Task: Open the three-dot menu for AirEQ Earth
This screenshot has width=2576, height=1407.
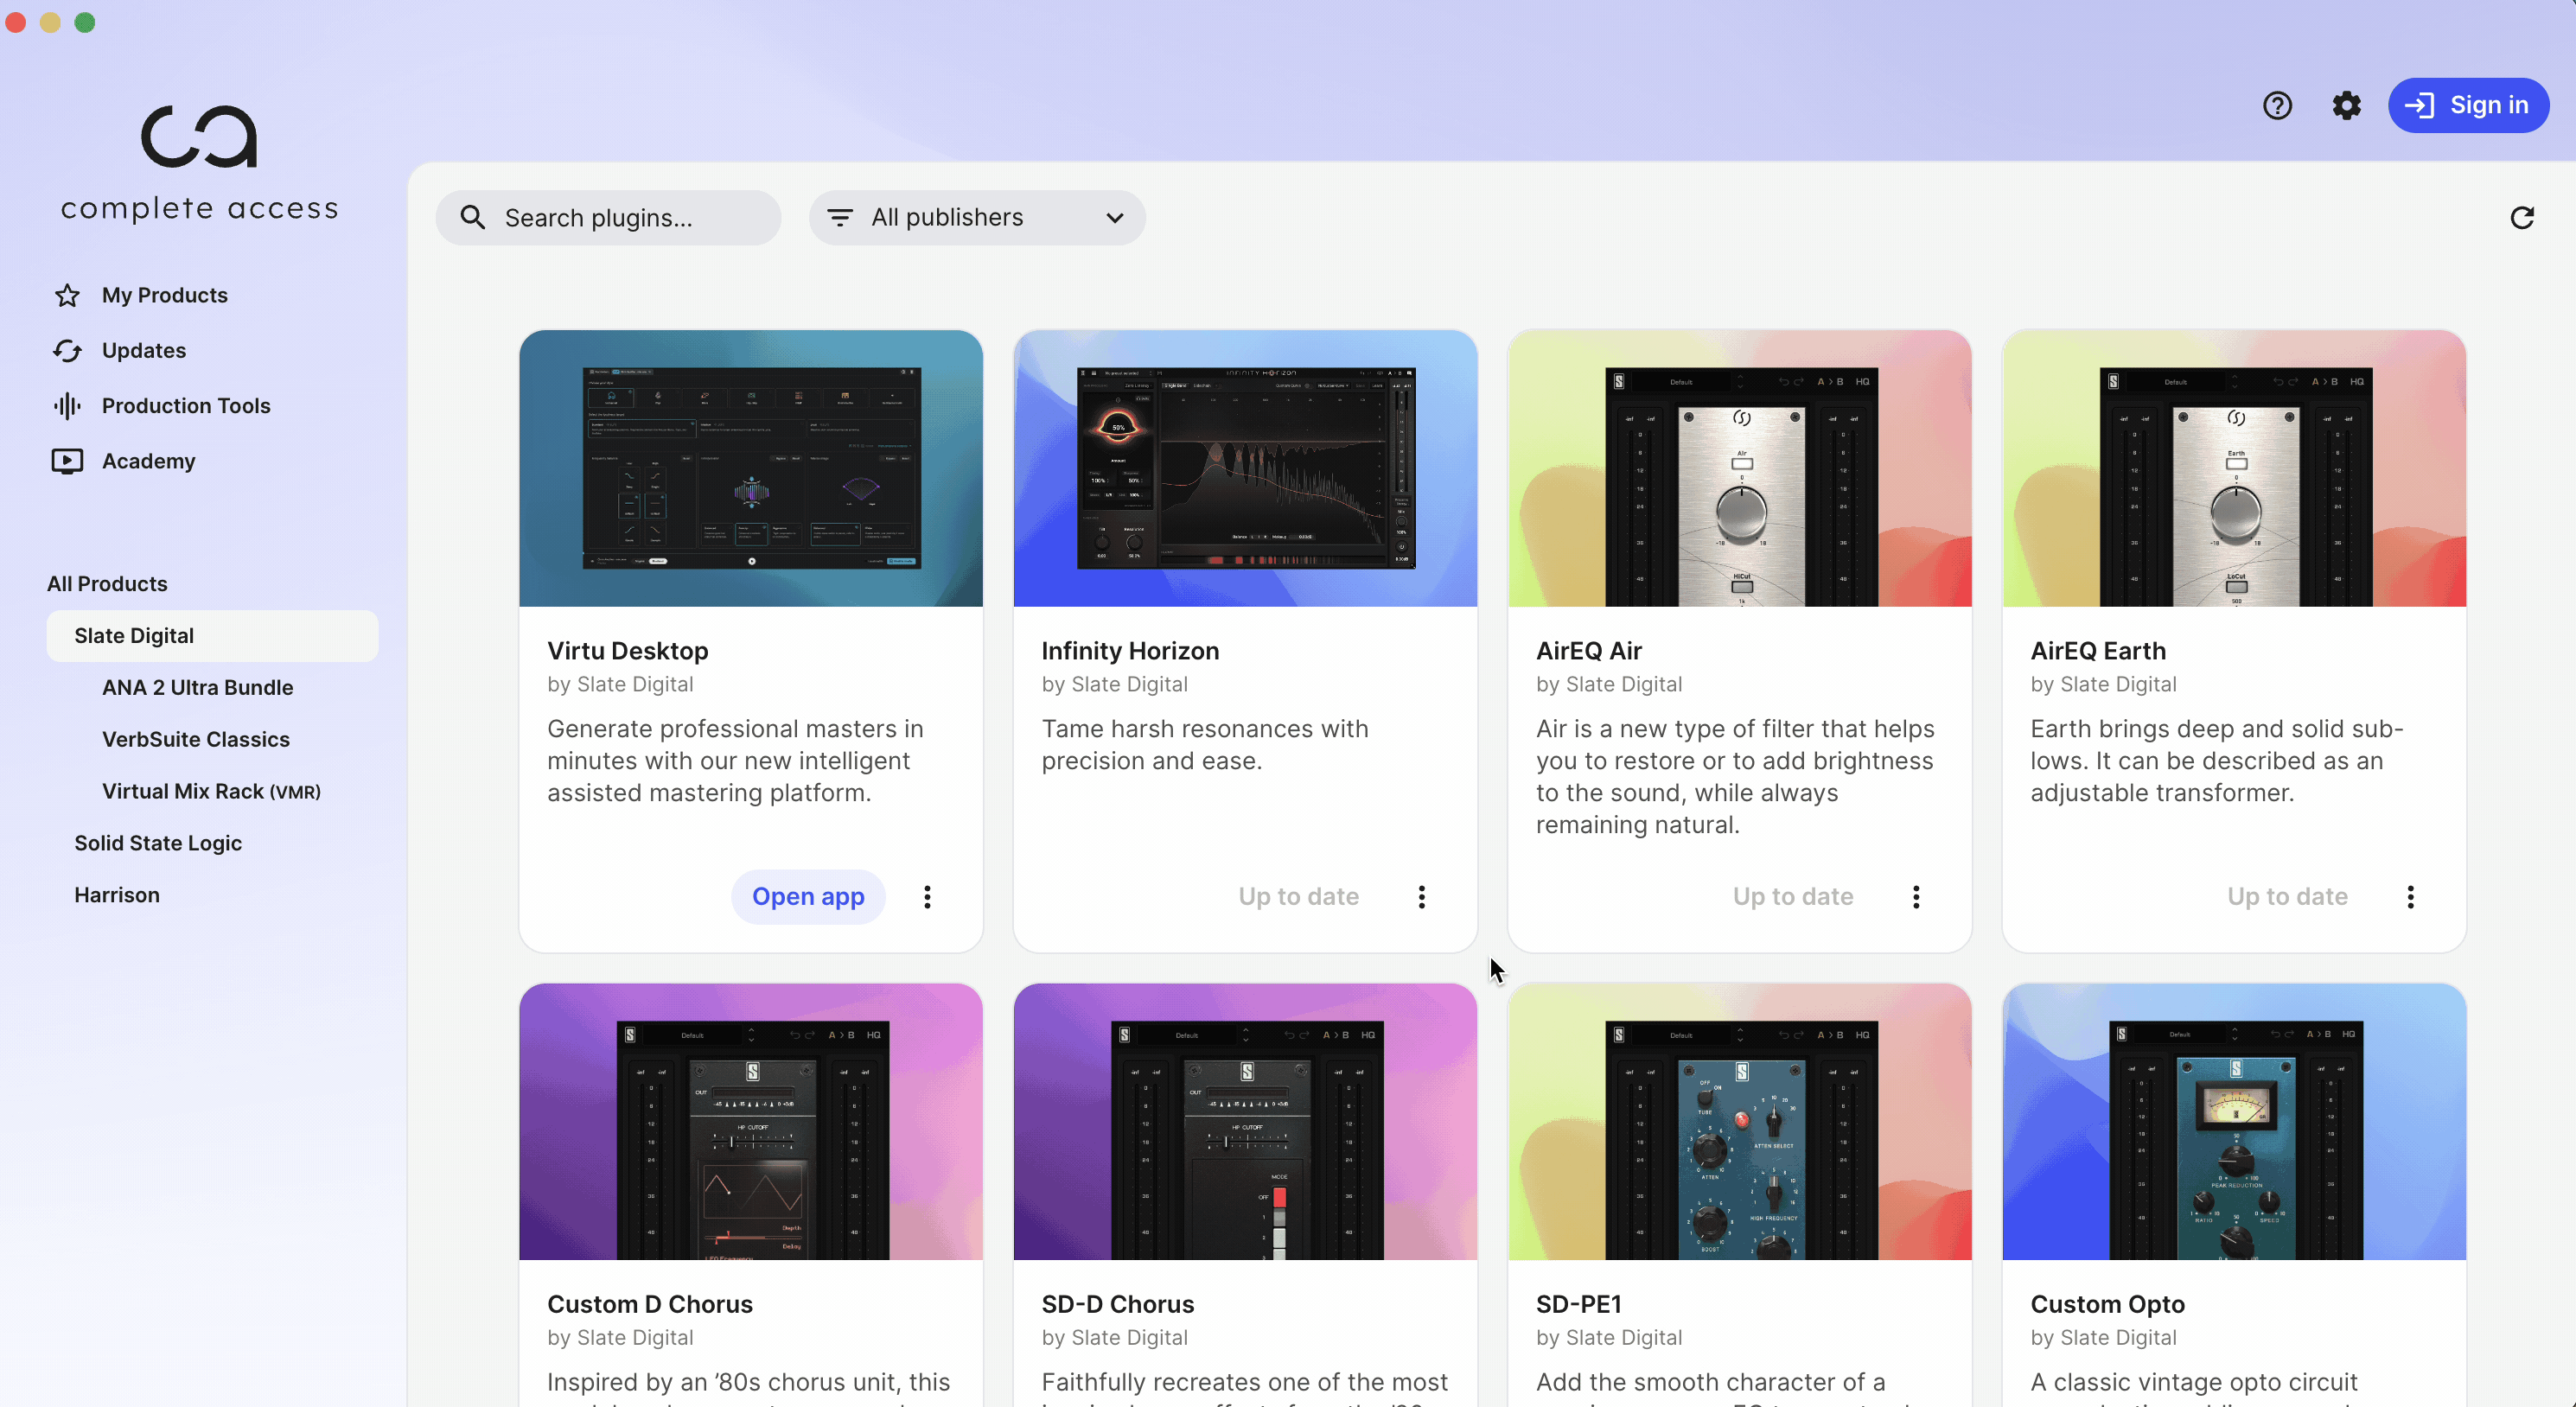Action: click(2410, 897)
